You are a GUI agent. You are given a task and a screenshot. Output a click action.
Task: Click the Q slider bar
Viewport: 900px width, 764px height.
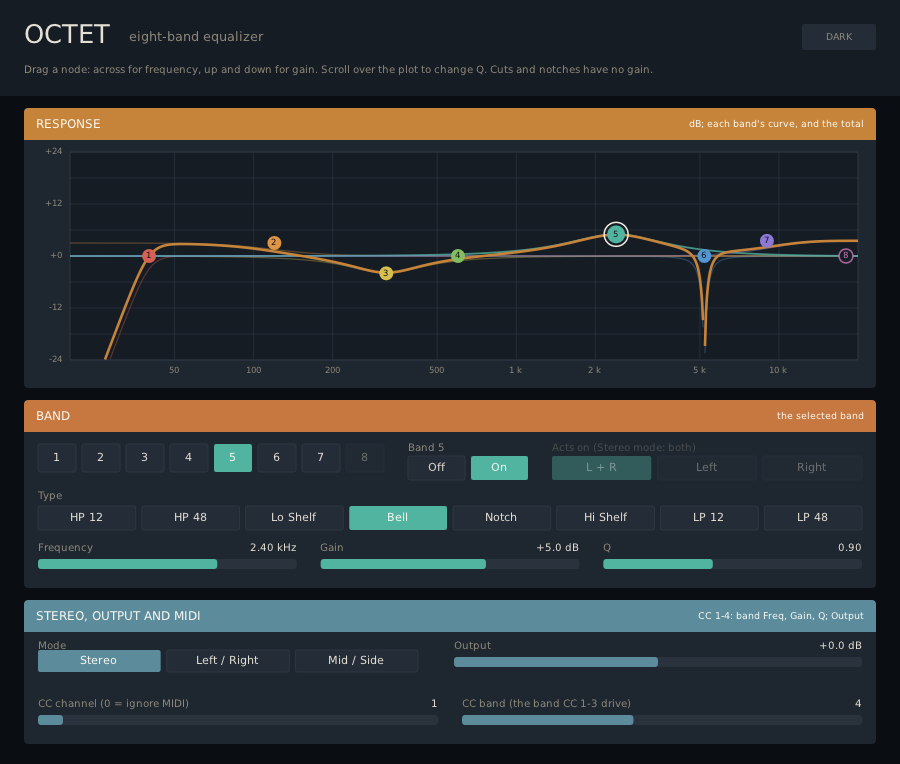(x=732, y=564)
